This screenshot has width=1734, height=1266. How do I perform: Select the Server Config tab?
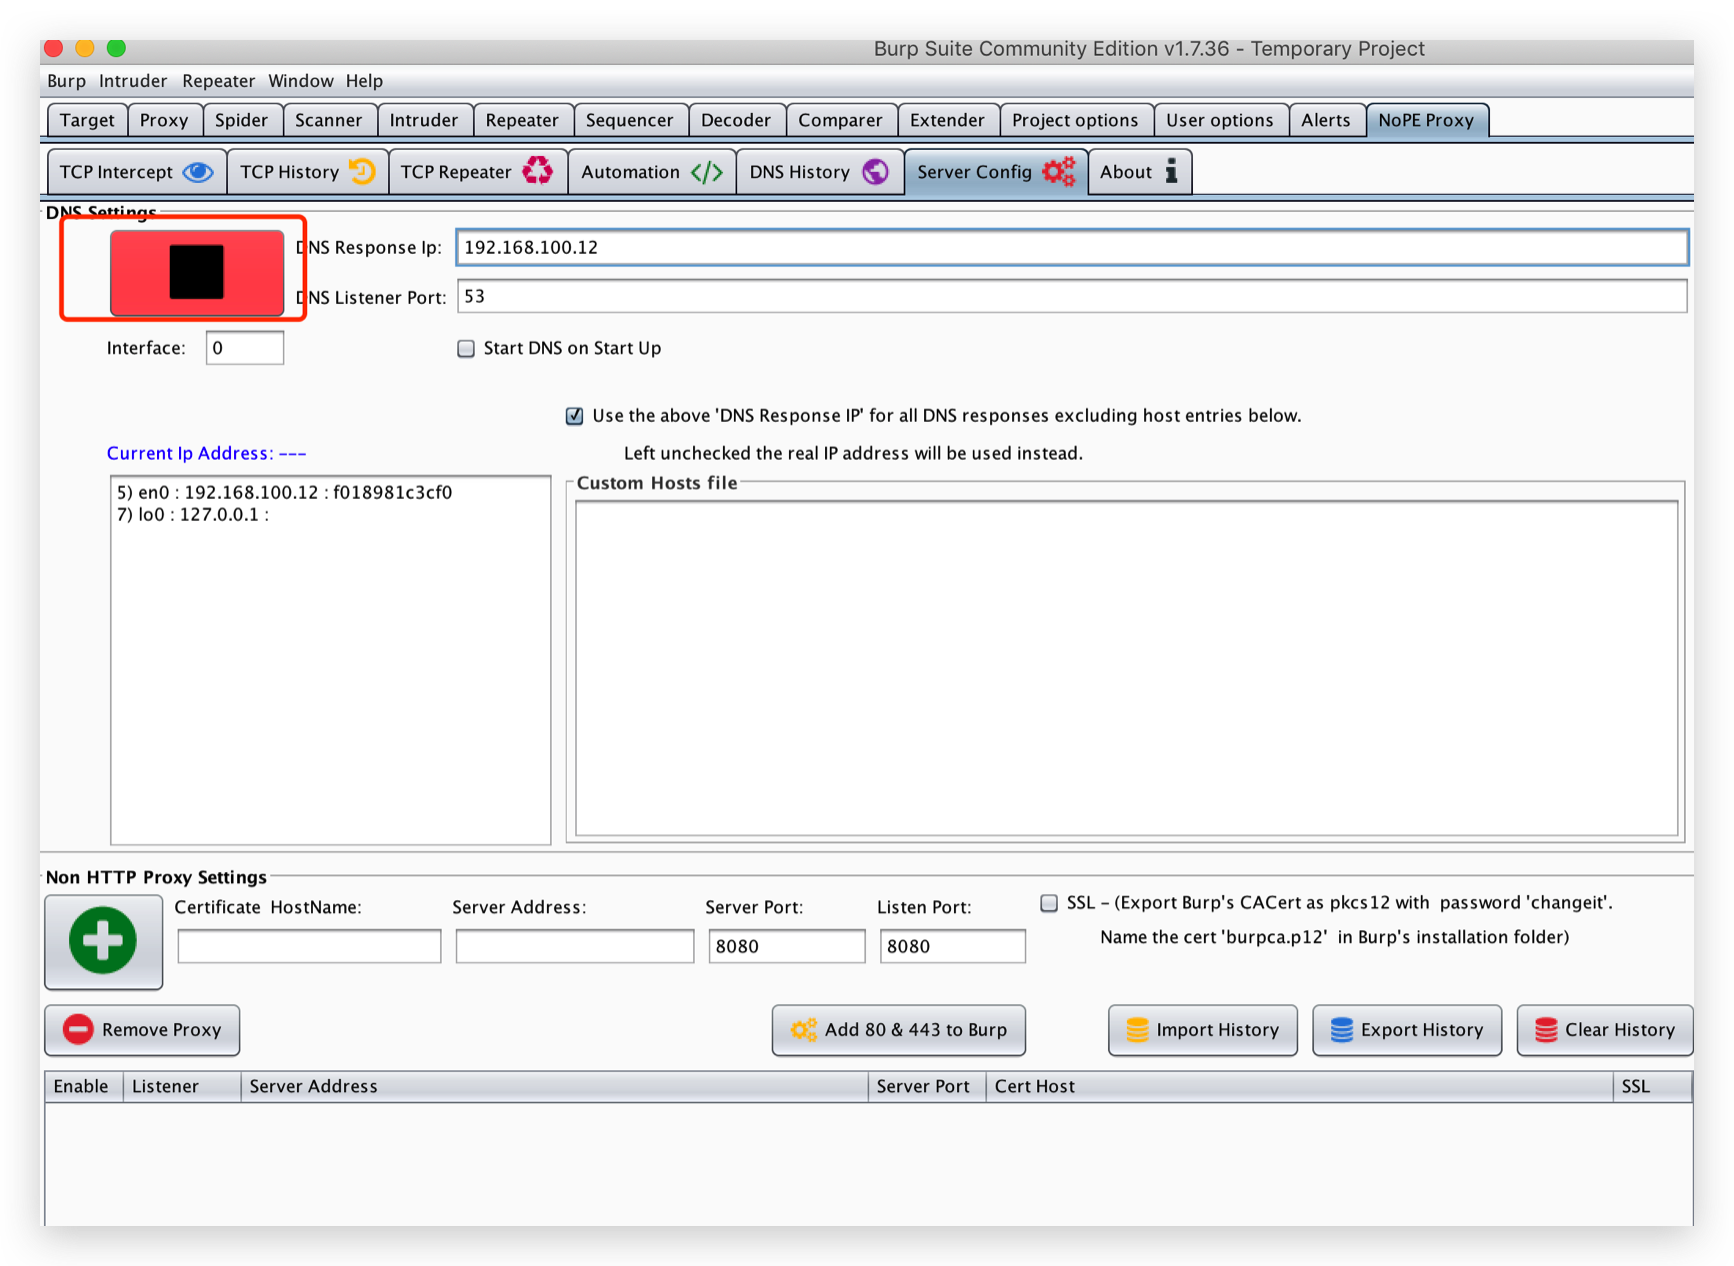point(996,172)
